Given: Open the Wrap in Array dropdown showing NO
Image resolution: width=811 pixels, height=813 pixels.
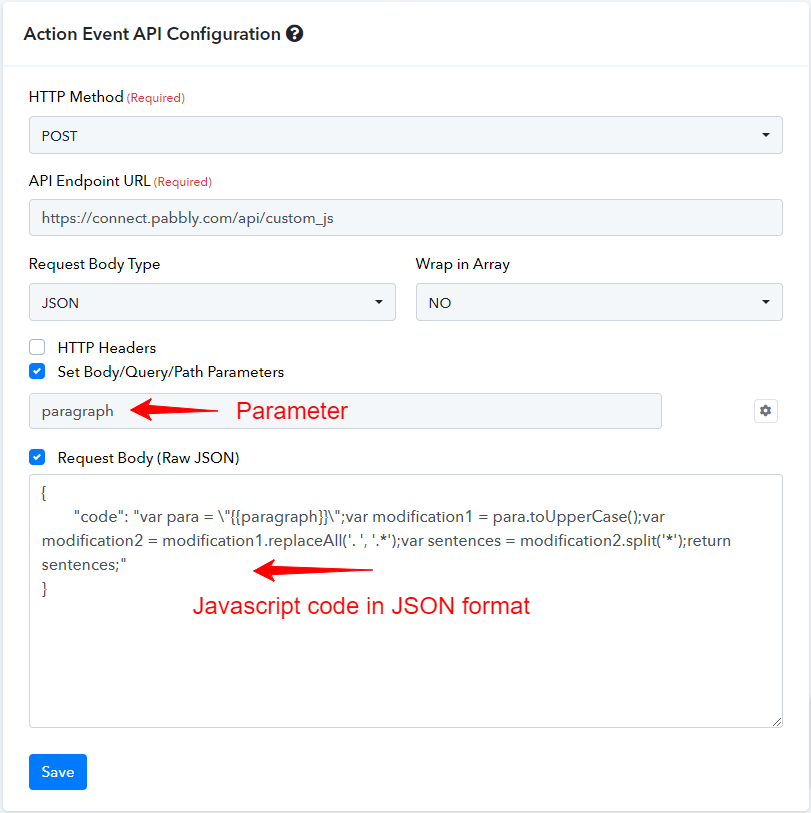Looking at the screenshot, I should coord(599,302).
